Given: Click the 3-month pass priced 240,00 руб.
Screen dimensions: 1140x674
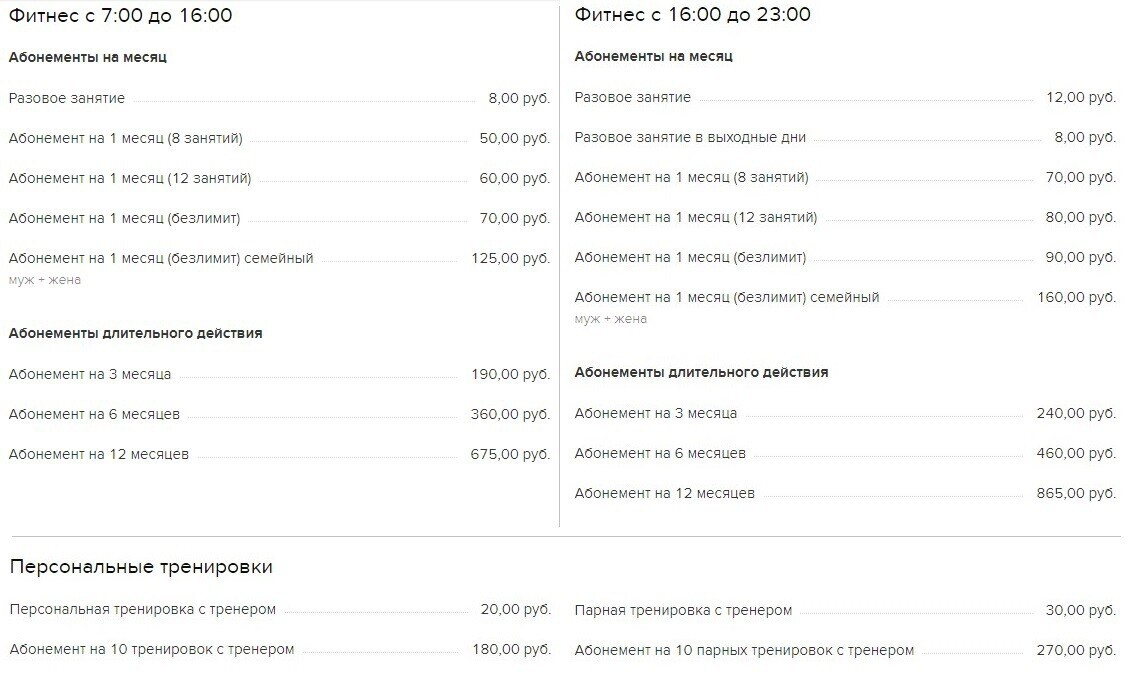Looking at the screenshot, I should tap(656, 413).
